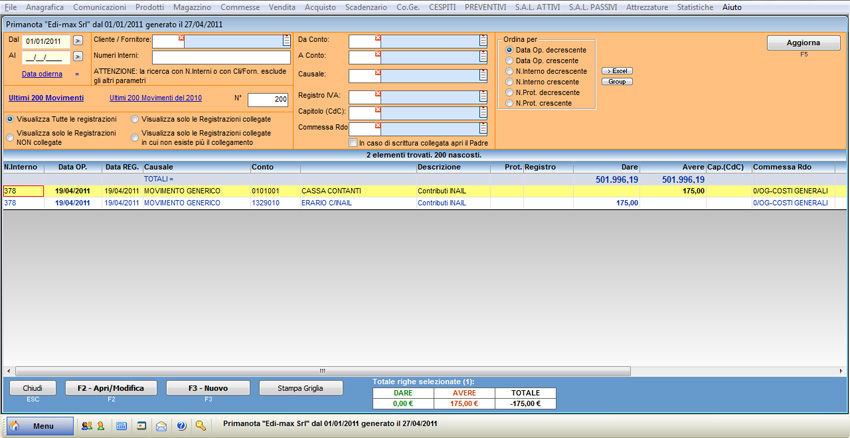Viewport: 850px width, 438px height.
Task: Open the Da Conto lookup list
Action: coord(483,41)
